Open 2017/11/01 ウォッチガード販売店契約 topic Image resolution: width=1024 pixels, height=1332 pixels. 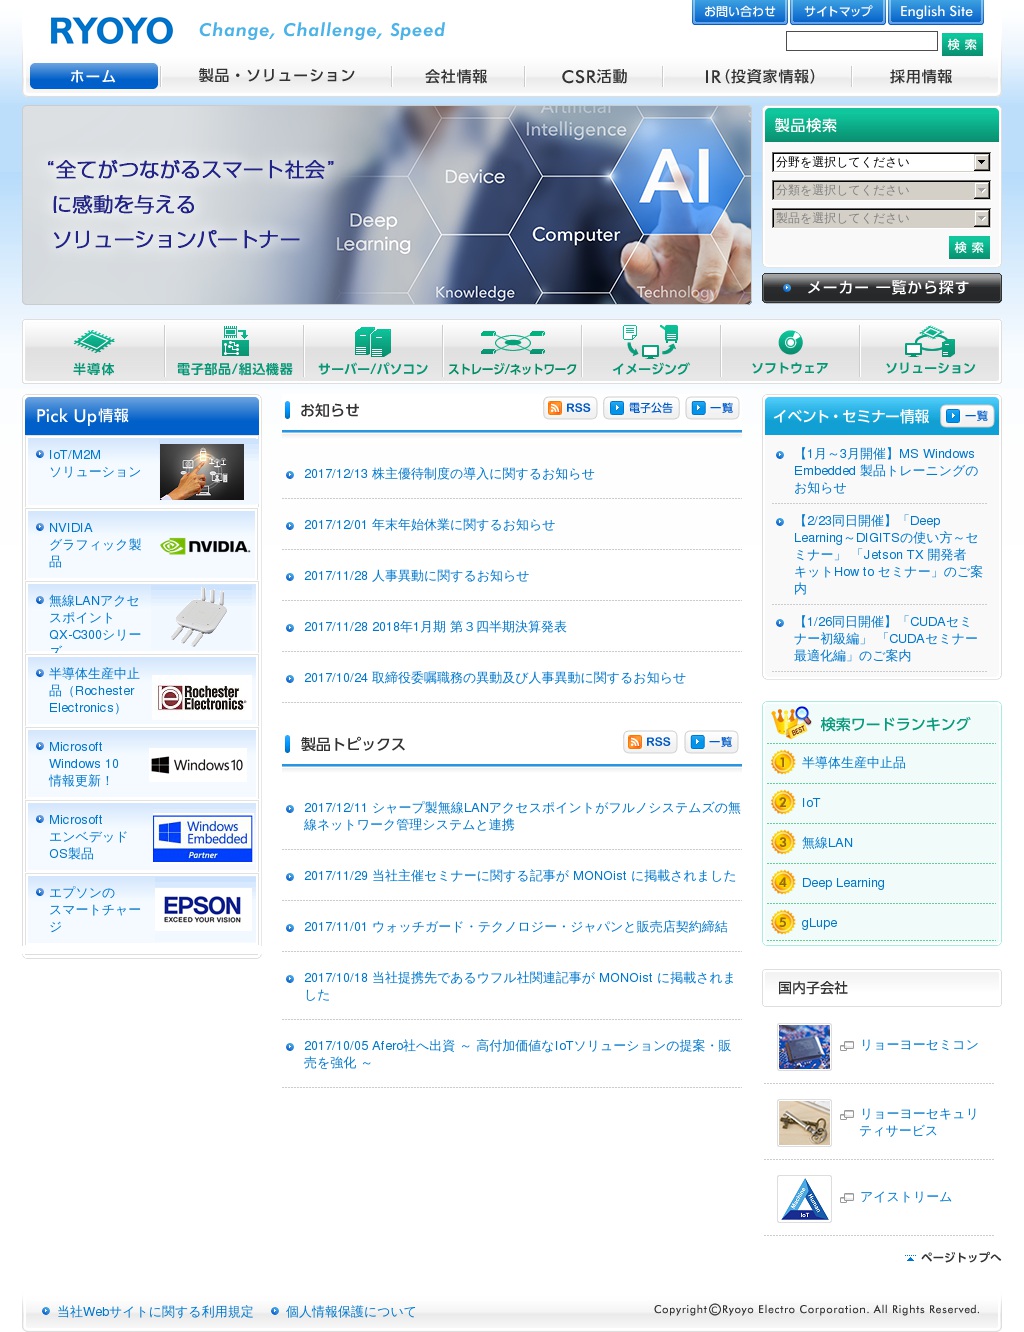pos(516,927)
